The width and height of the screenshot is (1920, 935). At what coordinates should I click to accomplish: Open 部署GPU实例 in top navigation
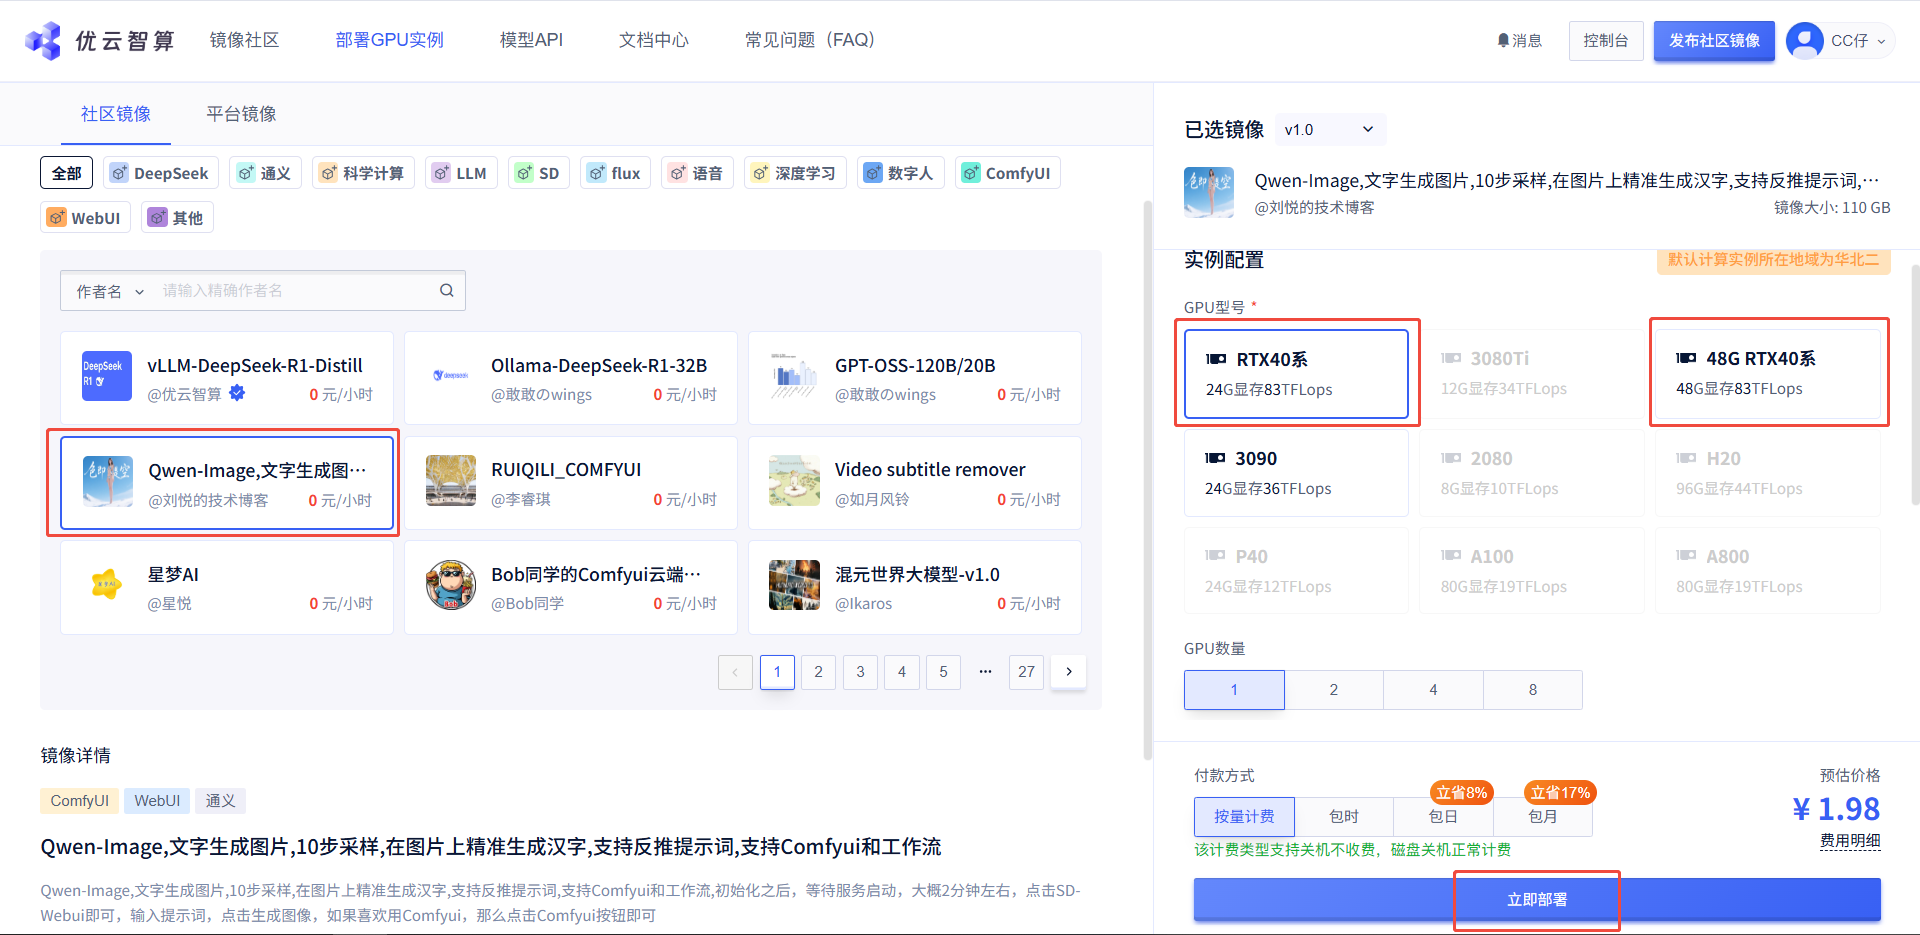pyautogui.click(x=390, y=40)
